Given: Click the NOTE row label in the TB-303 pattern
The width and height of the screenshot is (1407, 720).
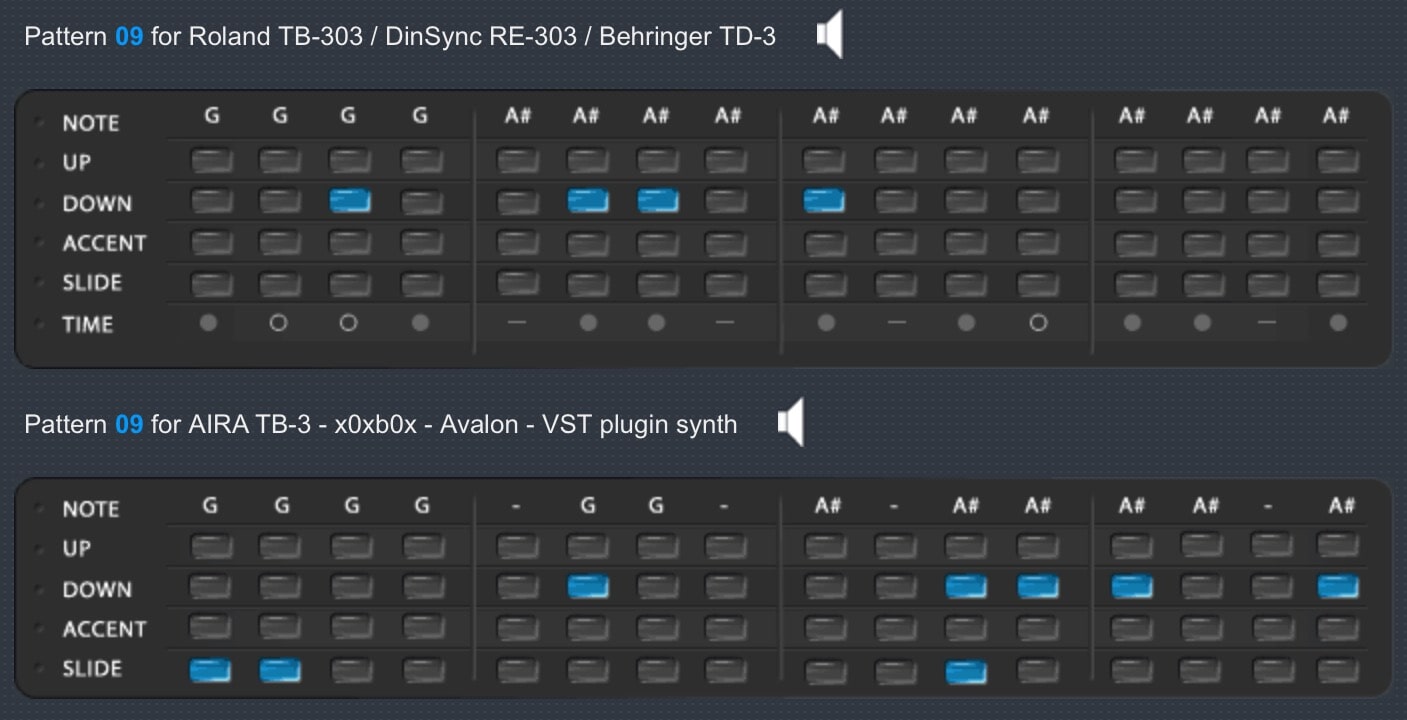Looking at the screenshot, I should [91, 123].
